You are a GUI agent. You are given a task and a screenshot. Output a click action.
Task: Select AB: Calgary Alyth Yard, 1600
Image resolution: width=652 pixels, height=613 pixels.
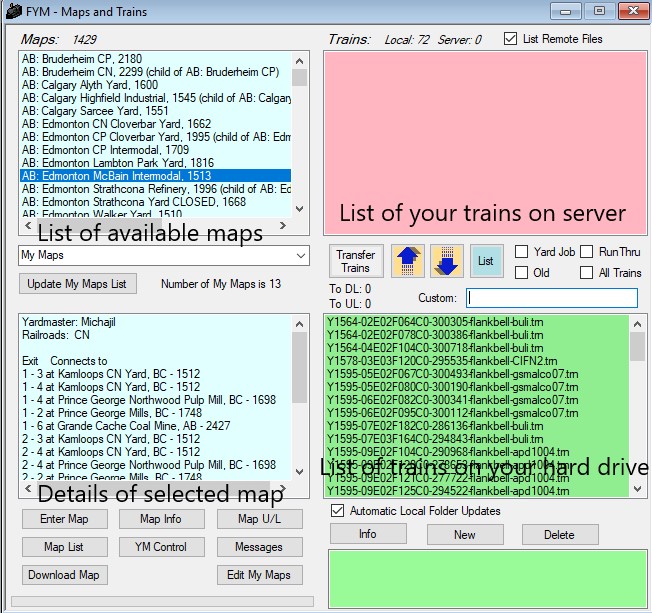(156, 85)
